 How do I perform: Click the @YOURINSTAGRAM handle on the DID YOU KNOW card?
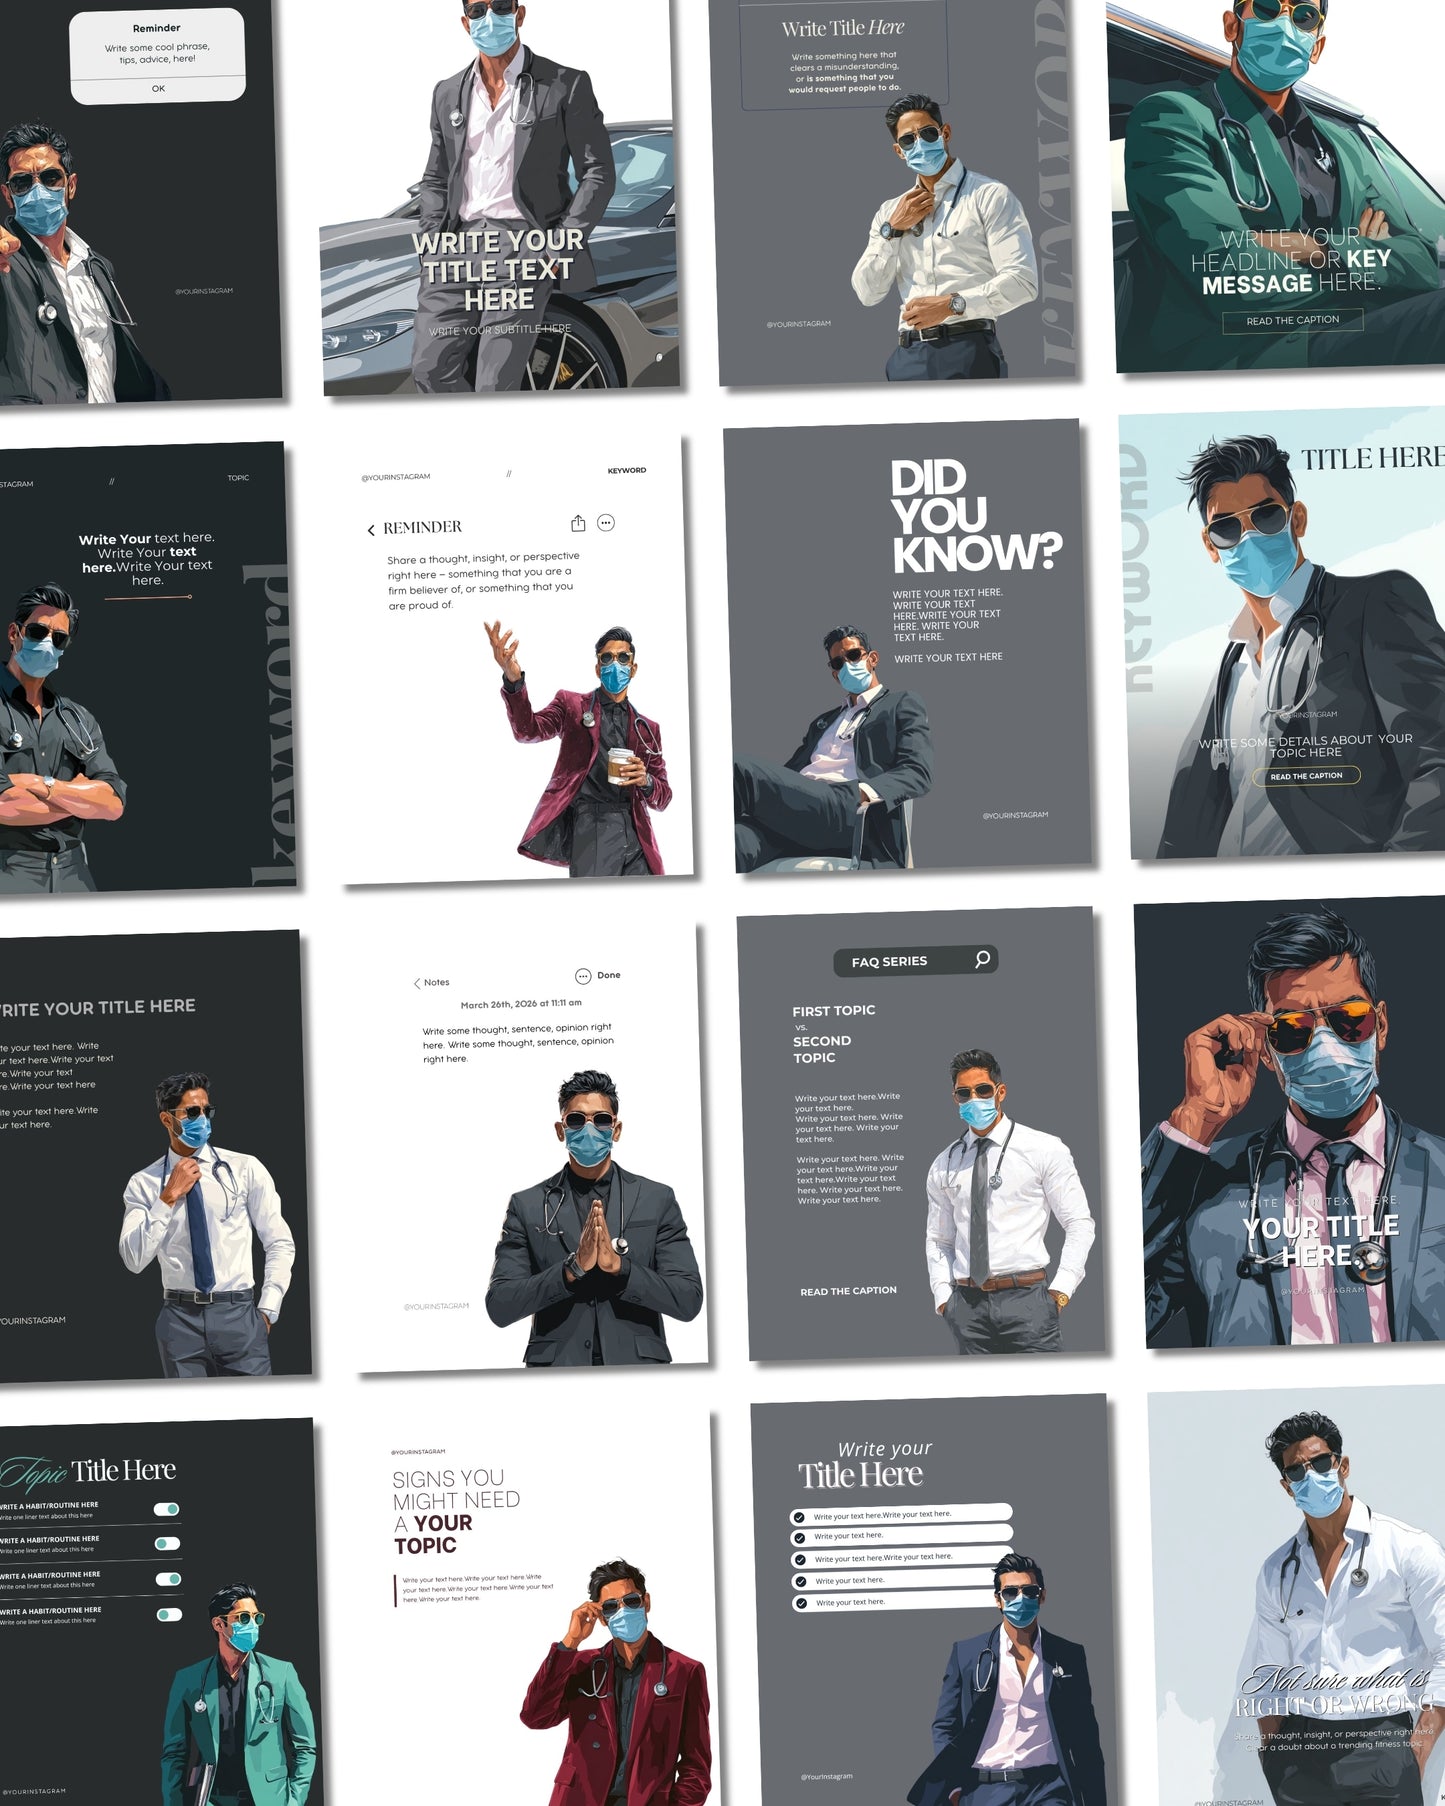[1015, 815]
